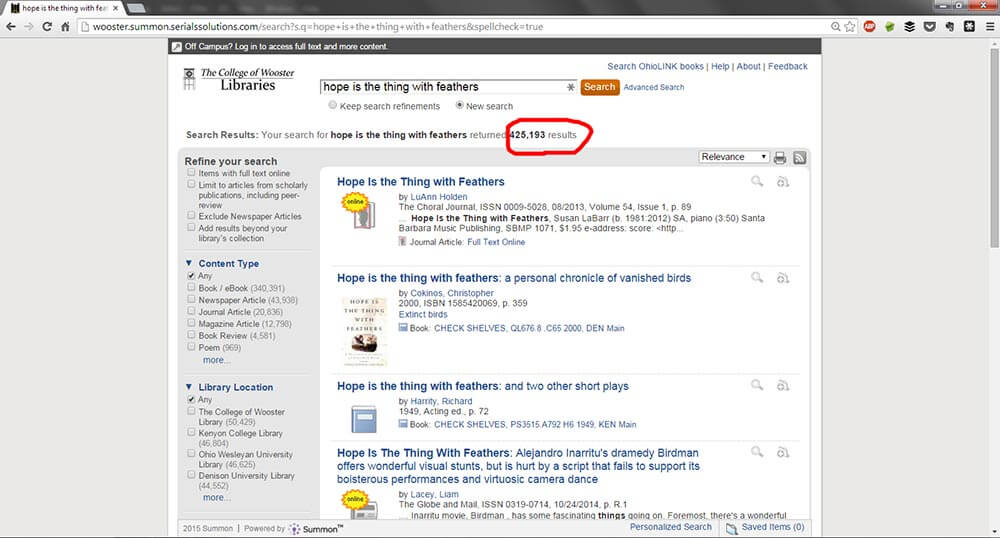1000x538 pixels.
Task: Click the College of Wooster Libraries logo
Action: 239,80
